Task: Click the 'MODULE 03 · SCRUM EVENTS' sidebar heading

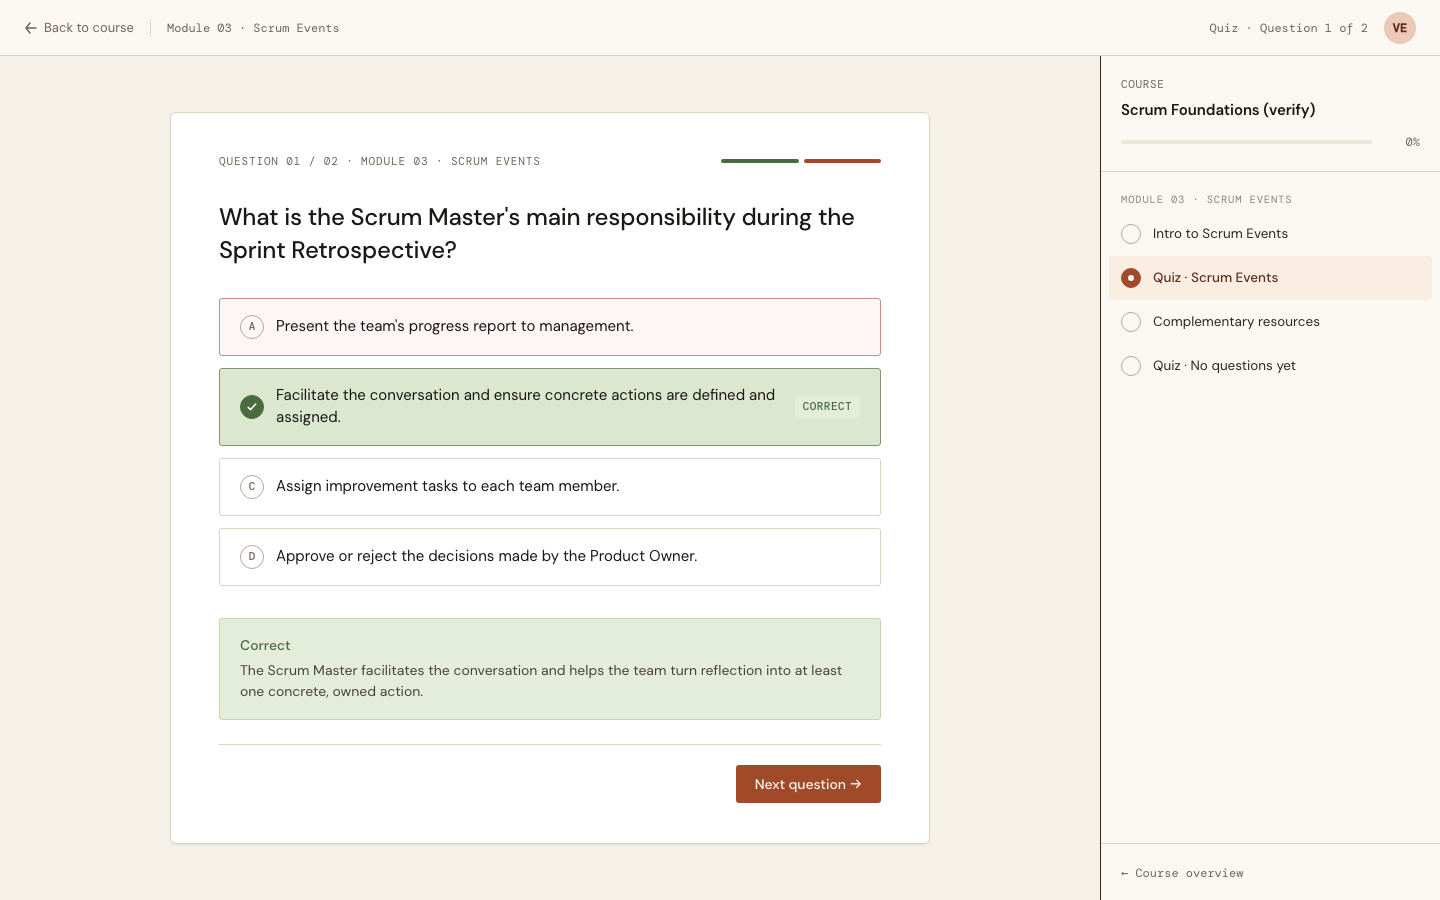Action: (1206, 200)
